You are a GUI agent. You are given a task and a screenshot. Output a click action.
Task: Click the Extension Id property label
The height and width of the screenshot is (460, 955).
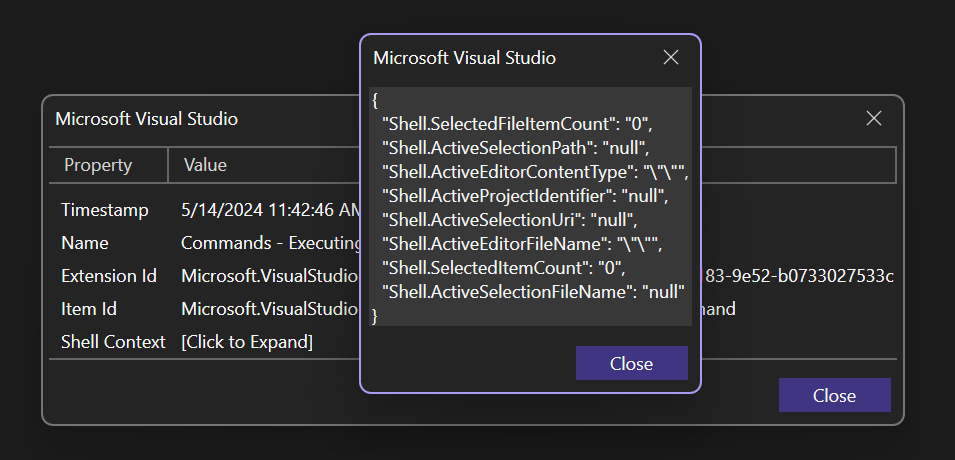tap(109, 276)
